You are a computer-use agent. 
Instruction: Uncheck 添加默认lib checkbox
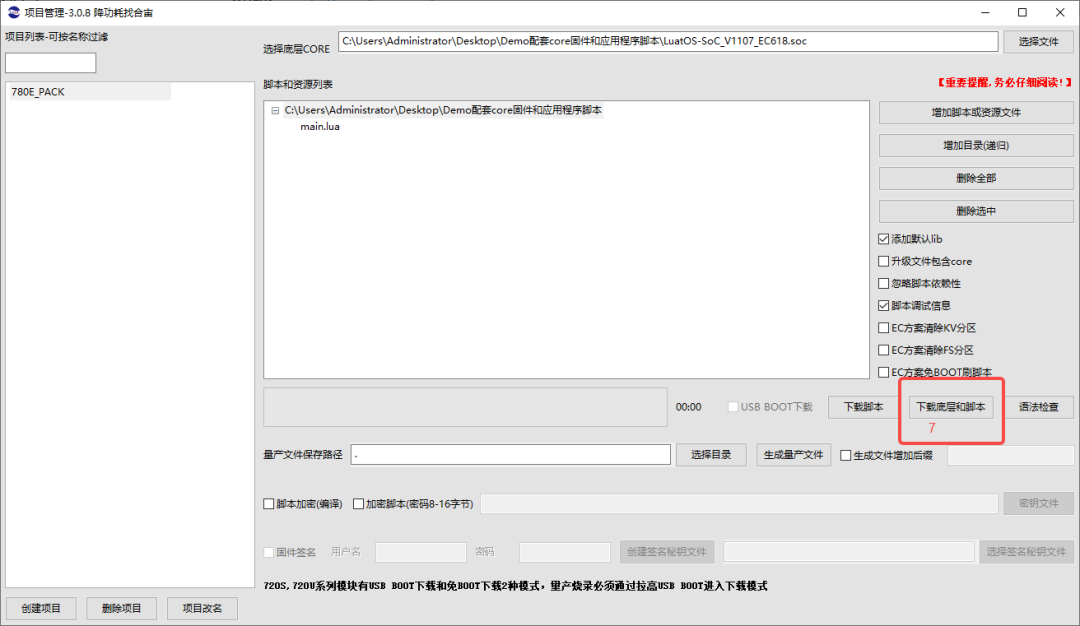884,239
